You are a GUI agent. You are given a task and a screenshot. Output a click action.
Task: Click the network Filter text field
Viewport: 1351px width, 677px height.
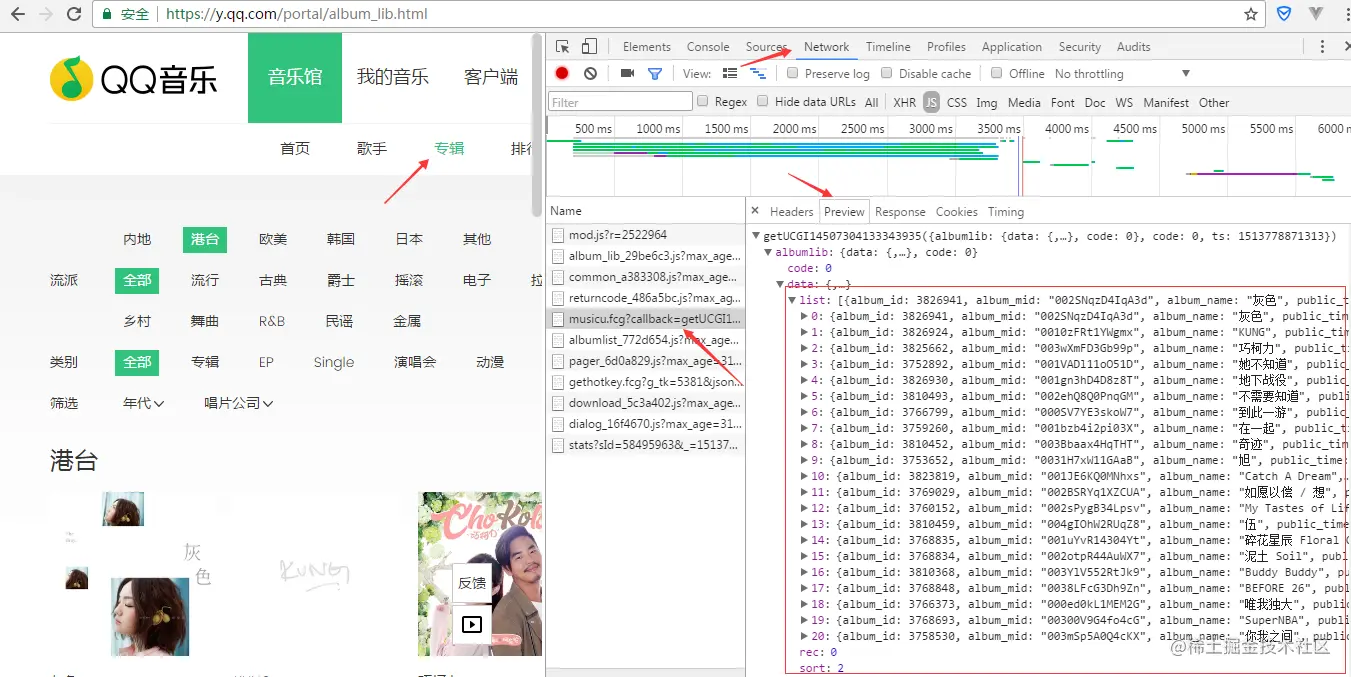(620, 102)
